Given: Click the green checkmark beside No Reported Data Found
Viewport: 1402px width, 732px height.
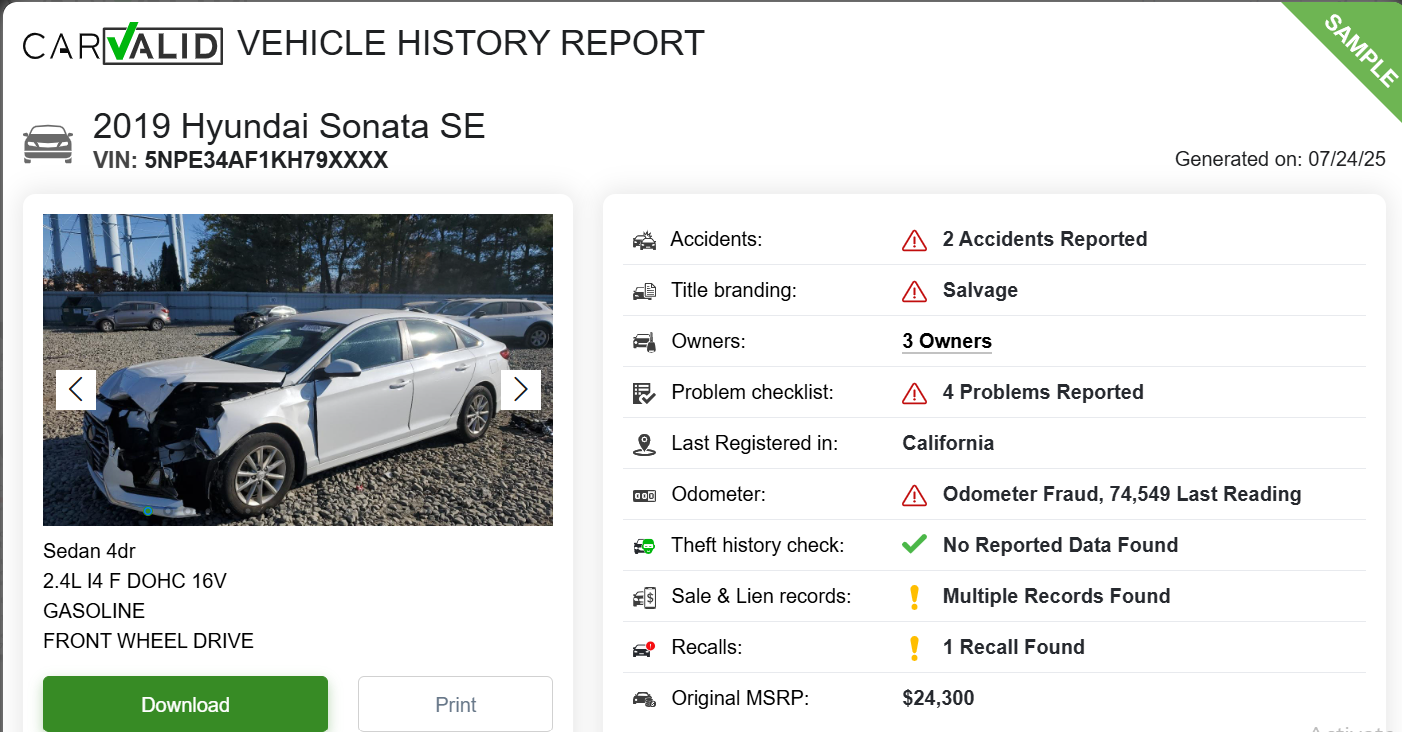Looking at the screenshot, I should (x=914, y=545).
